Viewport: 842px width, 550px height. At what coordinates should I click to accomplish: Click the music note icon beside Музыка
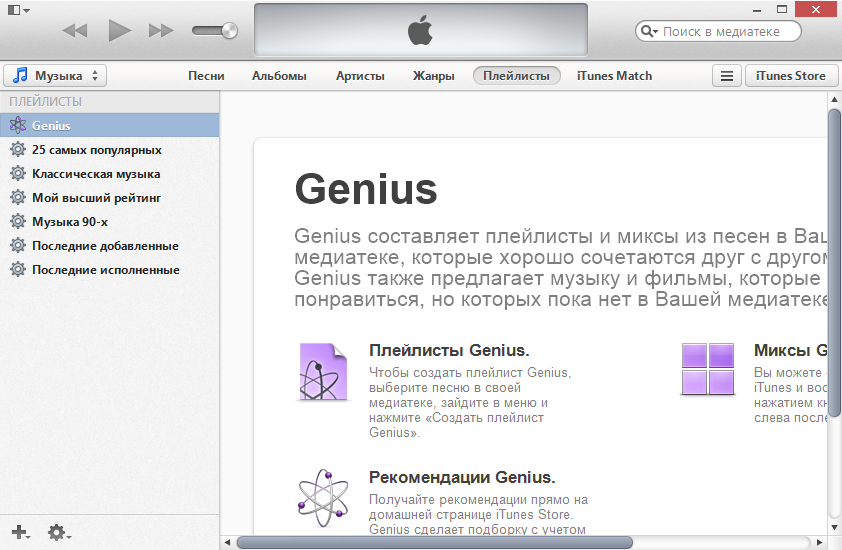(20, 75)
